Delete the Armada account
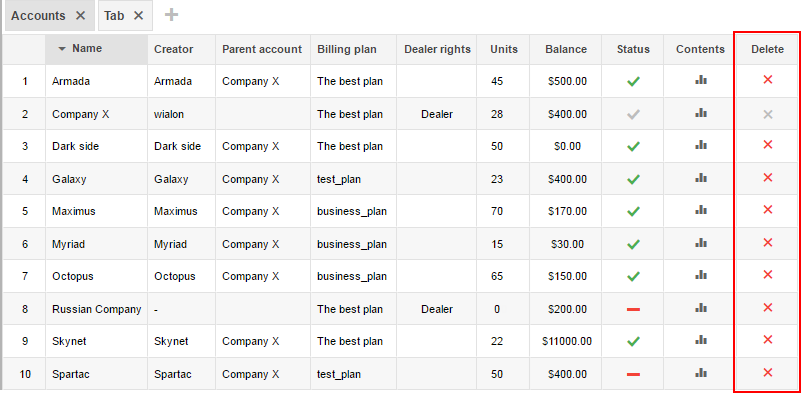 [x=767, y=79]
